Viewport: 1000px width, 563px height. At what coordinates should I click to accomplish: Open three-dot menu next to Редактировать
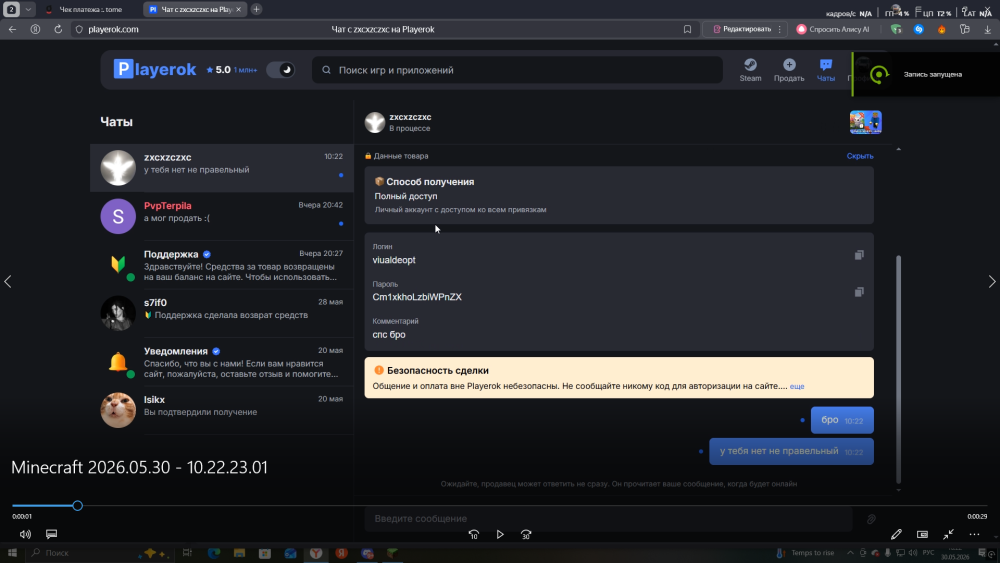click(x=779, y=29)
